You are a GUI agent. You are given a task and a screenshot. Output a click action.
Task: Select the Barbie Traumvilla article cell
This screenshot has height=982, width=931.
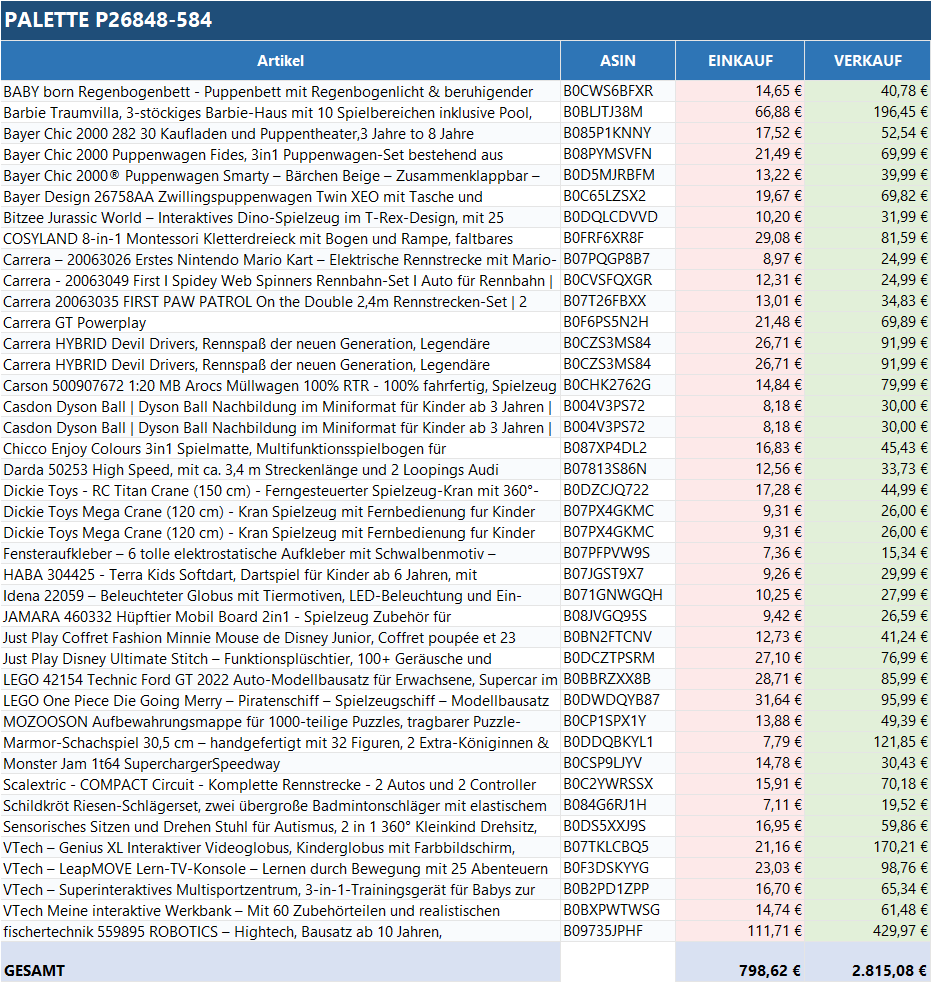(x=280, y=112)
